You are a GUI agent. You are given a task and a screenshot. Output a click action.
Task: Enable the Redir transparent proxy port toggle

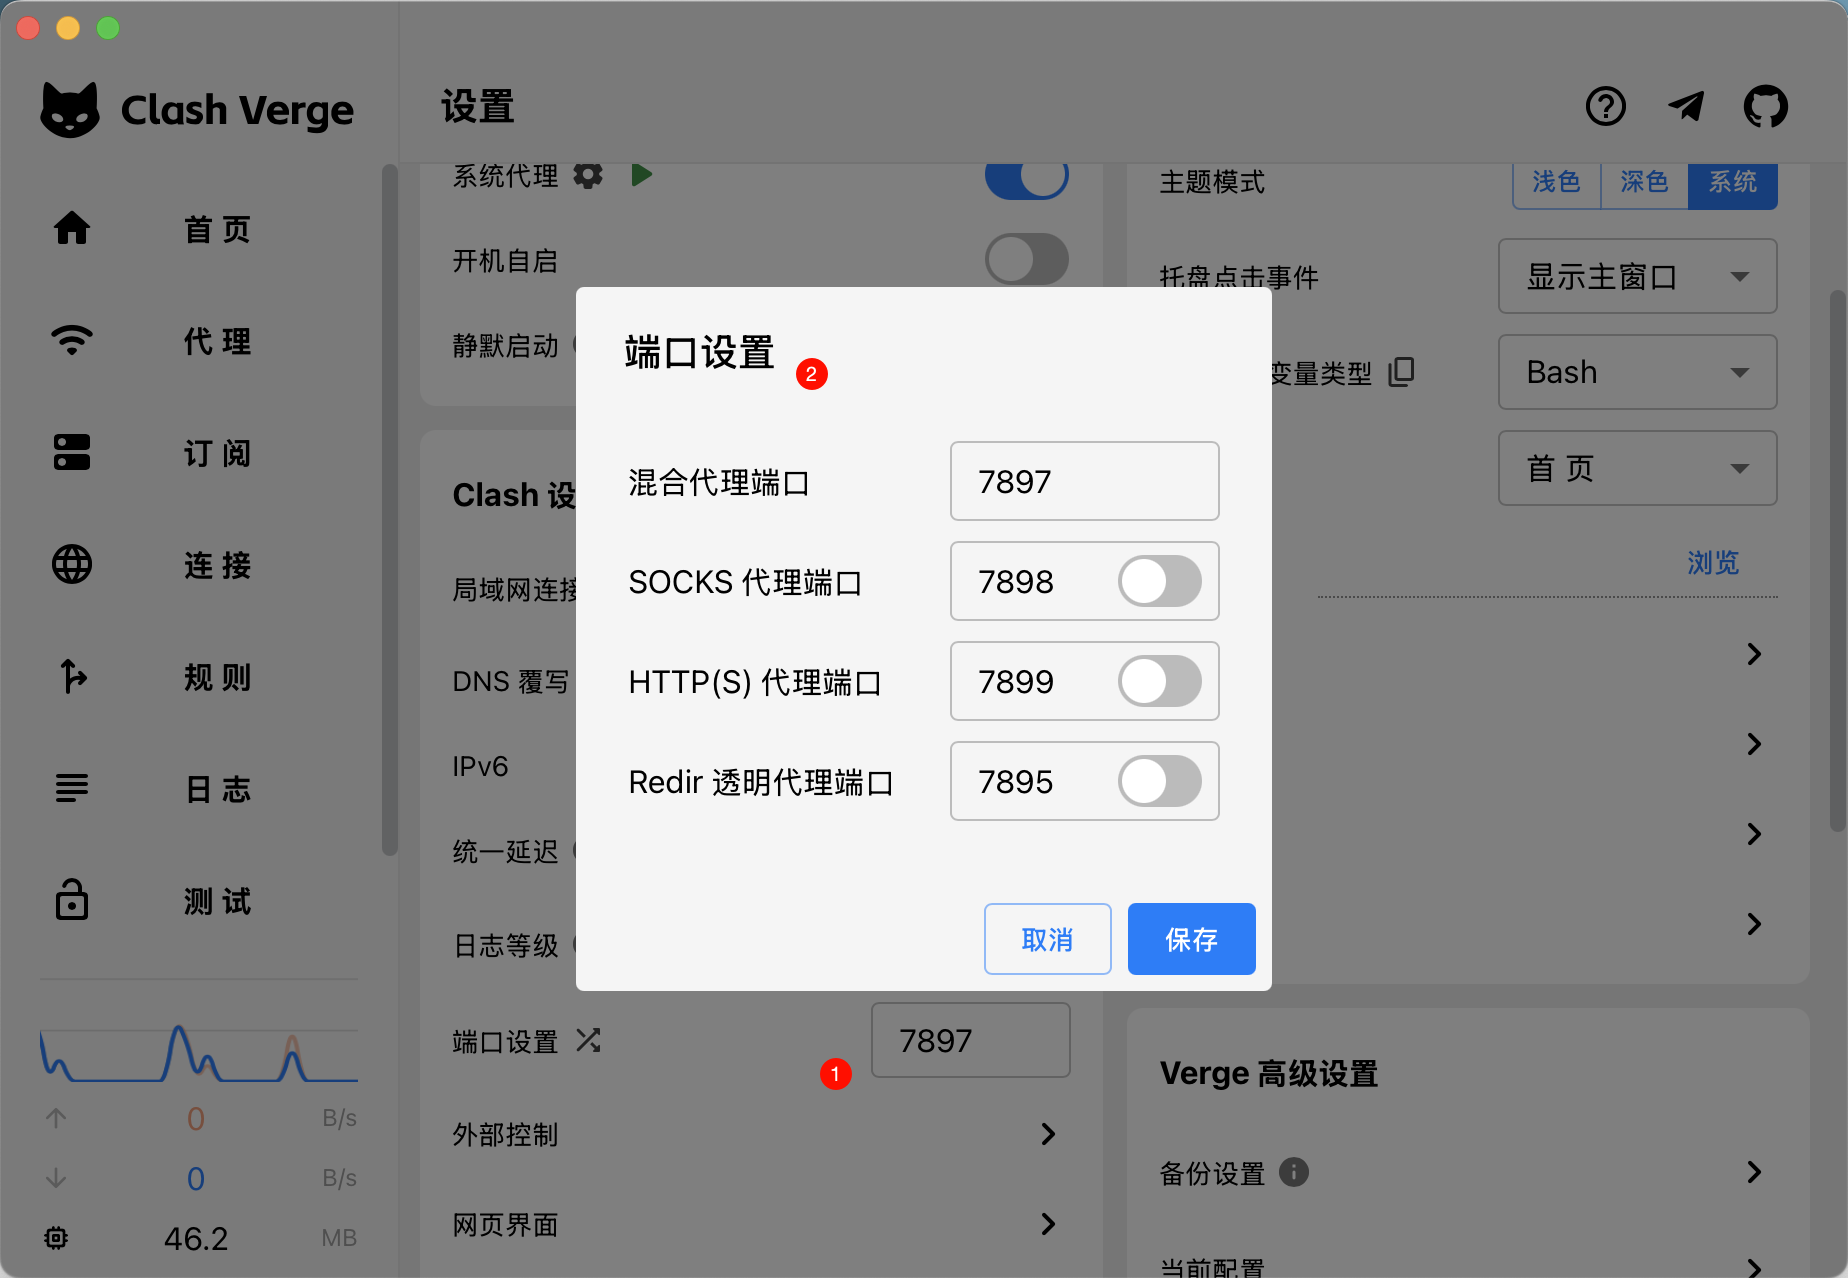coord(1159,781)
